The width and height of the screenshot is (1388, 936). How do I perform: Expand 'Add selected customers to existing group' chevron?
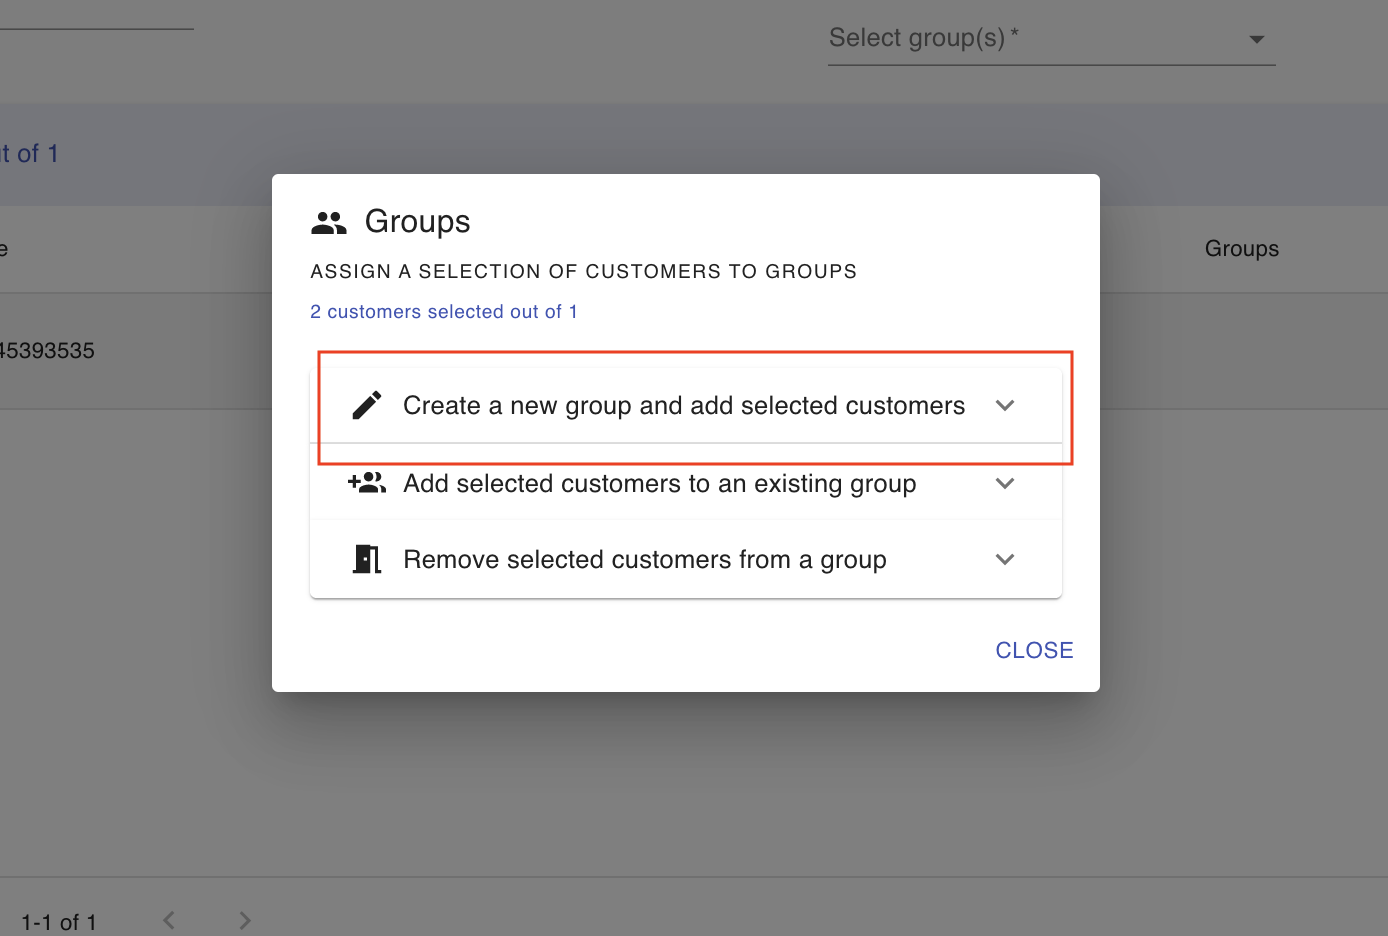[1005, 483]
